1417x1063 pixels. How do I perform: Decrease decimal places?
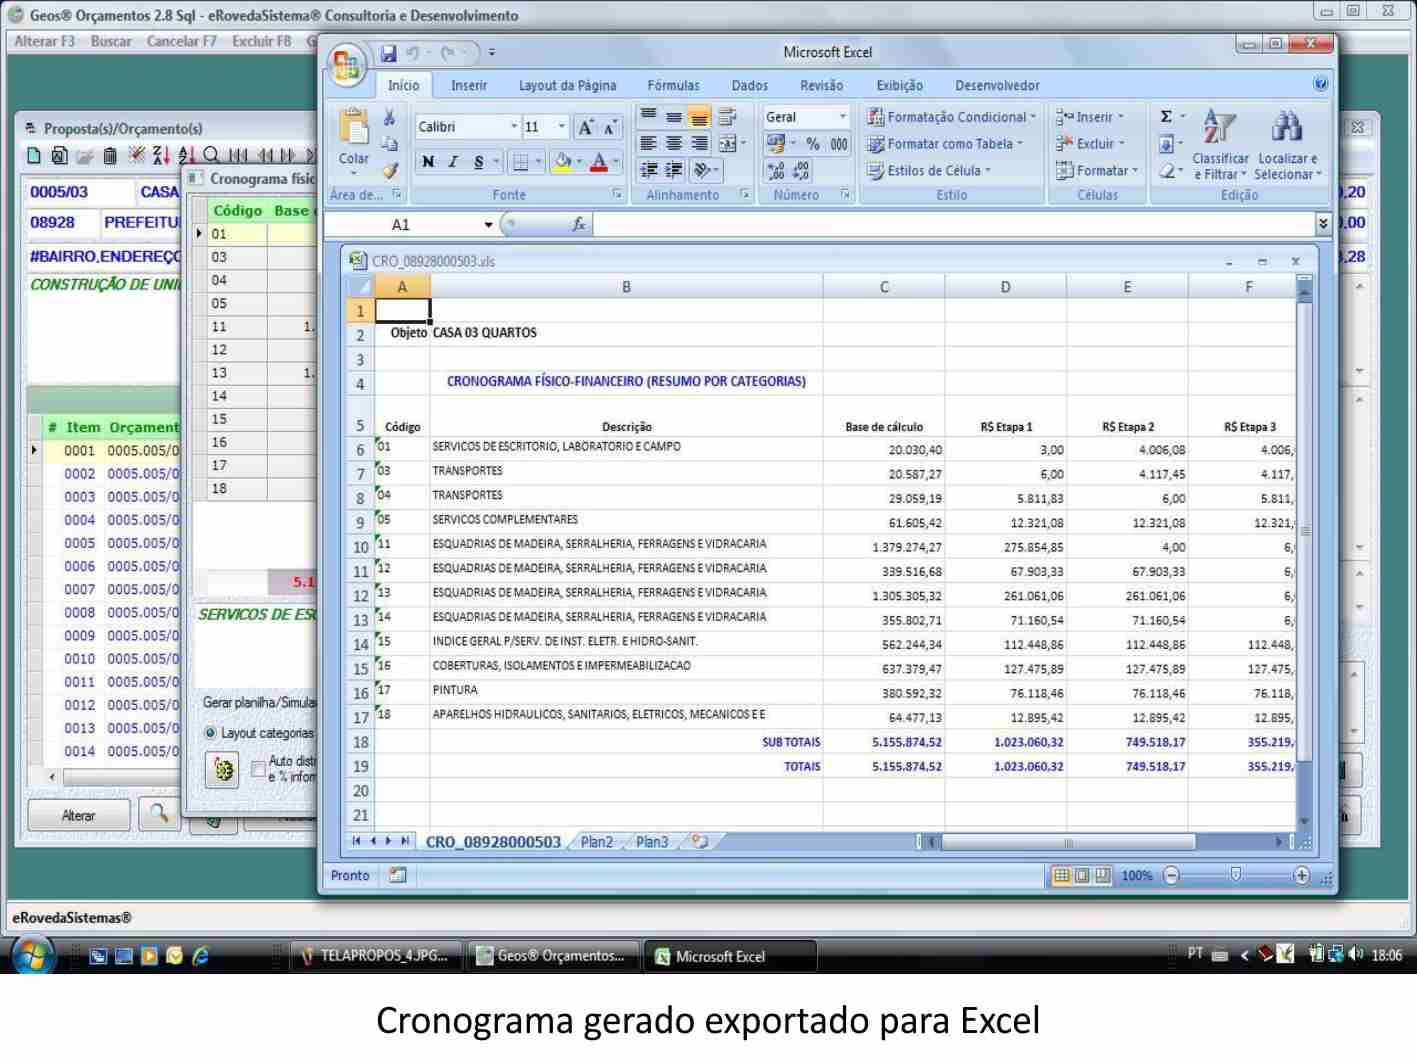[801, 172]
